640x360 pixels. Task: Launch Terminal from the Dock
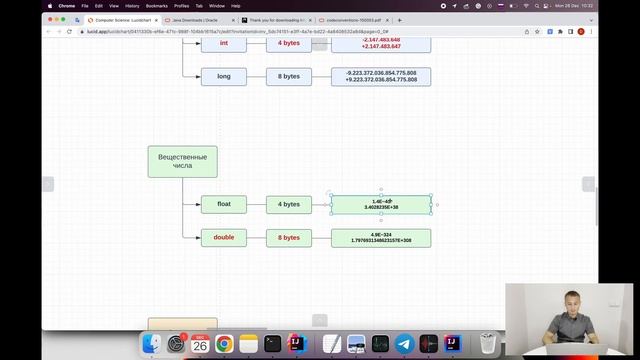point(272,344)
